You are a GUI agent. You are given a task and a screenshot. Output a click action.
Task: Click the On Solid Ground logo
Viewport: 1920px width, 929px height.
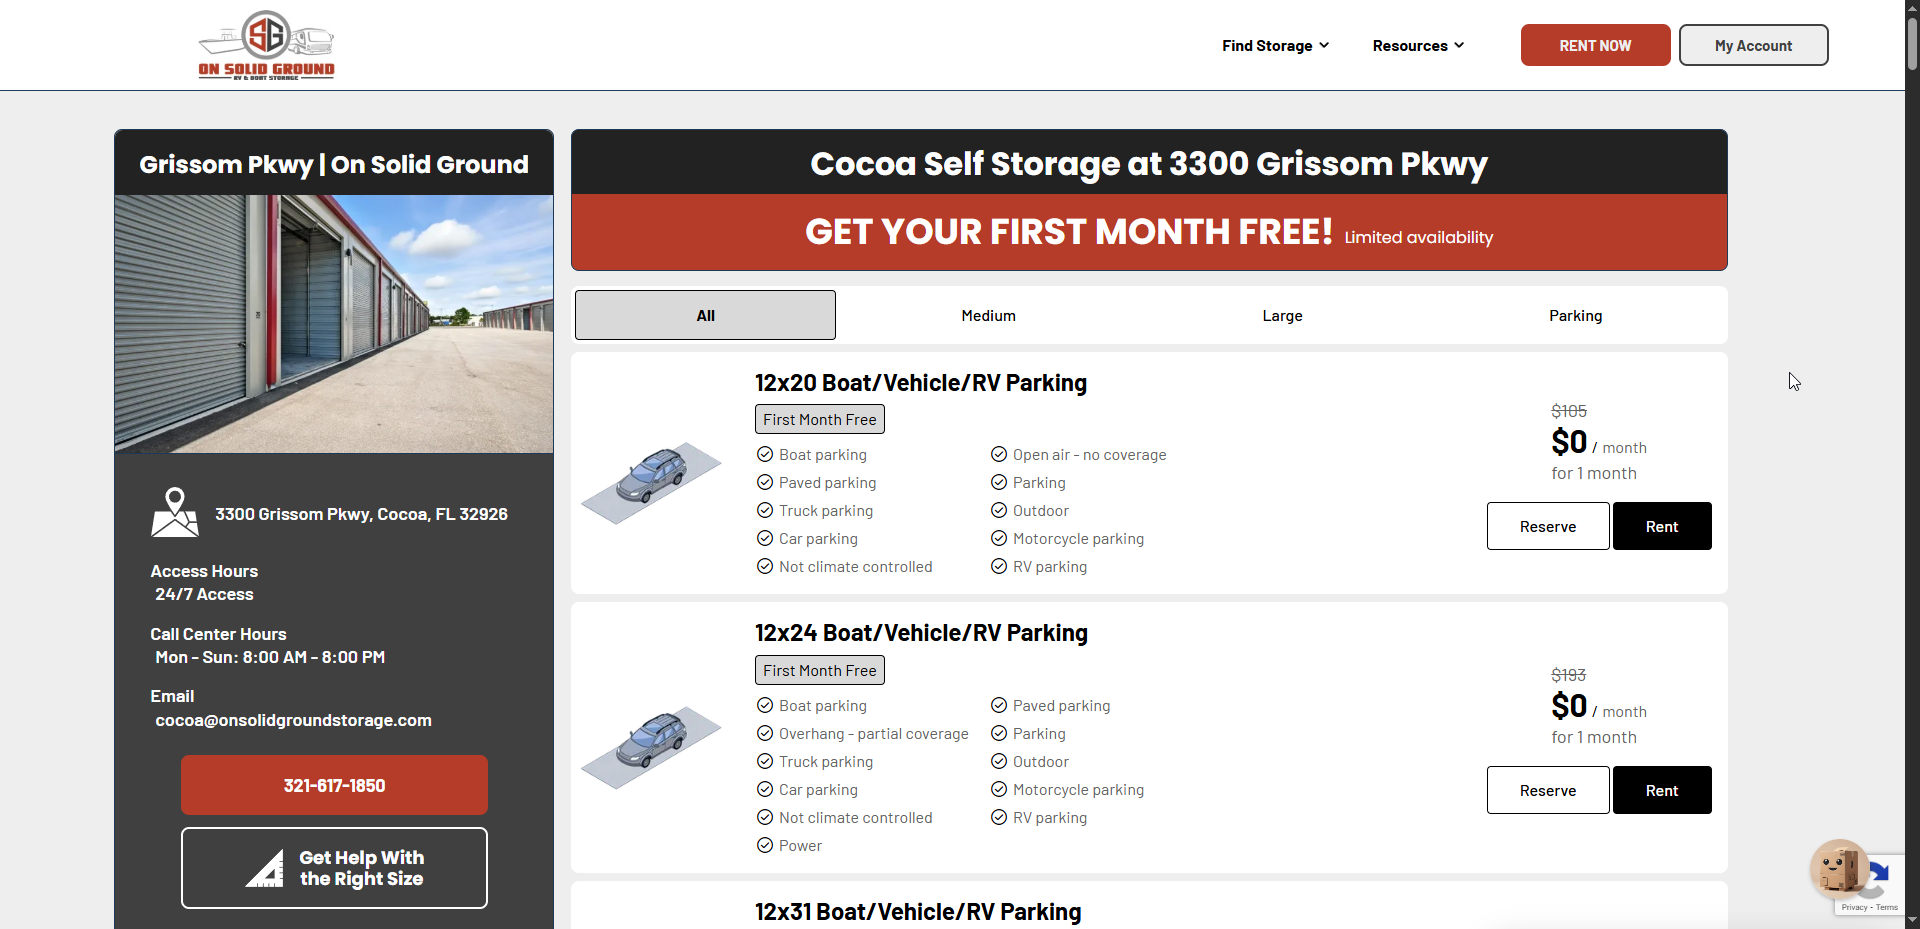(266, 45)
